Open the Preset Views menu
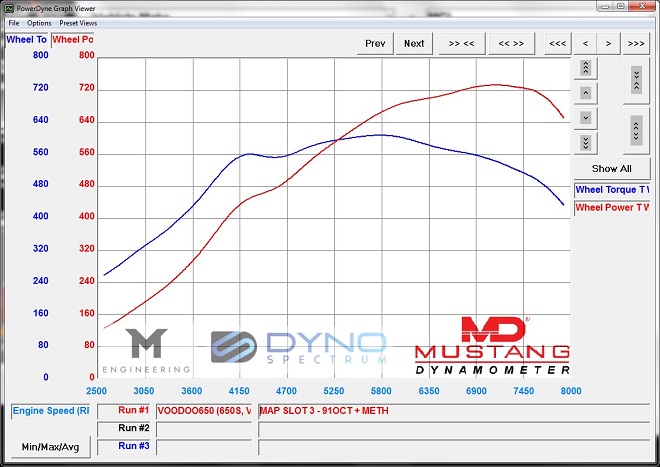The height and width of the screenshot is (467, 660). coord(77,22)
